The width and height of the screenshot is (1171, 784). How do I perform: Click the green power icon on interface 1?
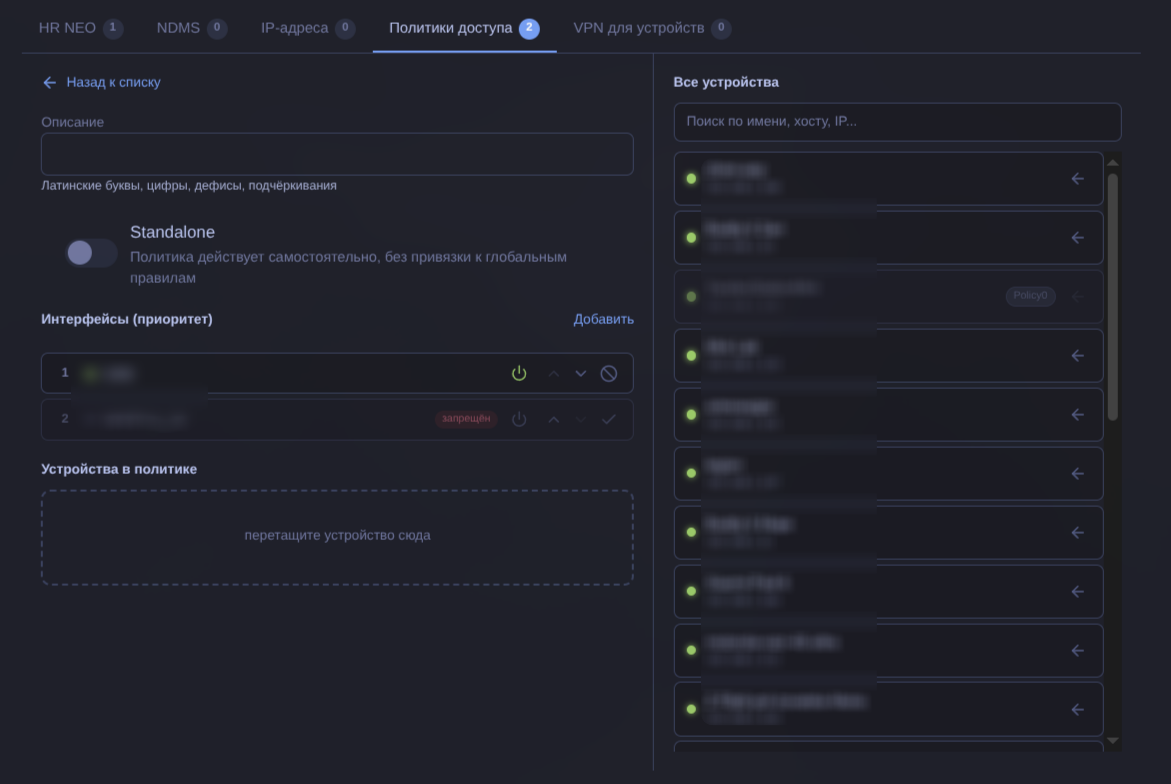519,373
